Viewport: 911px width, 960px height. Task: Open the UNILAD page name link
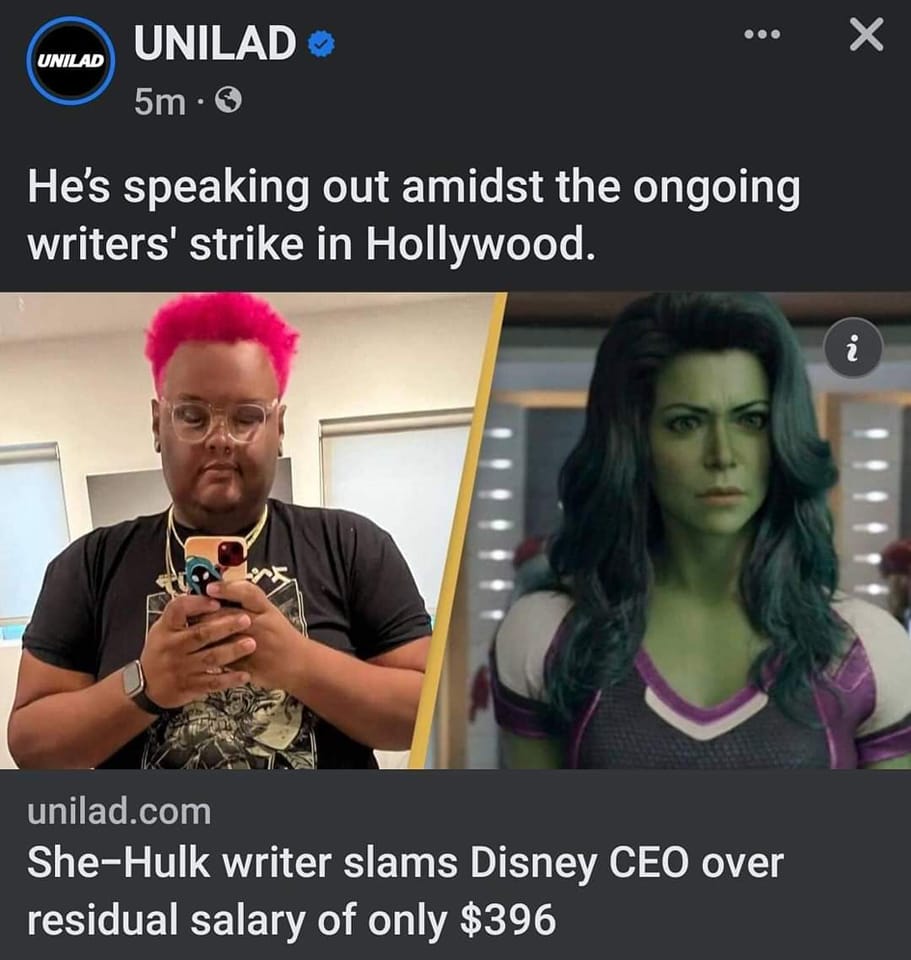pos(214,43)
